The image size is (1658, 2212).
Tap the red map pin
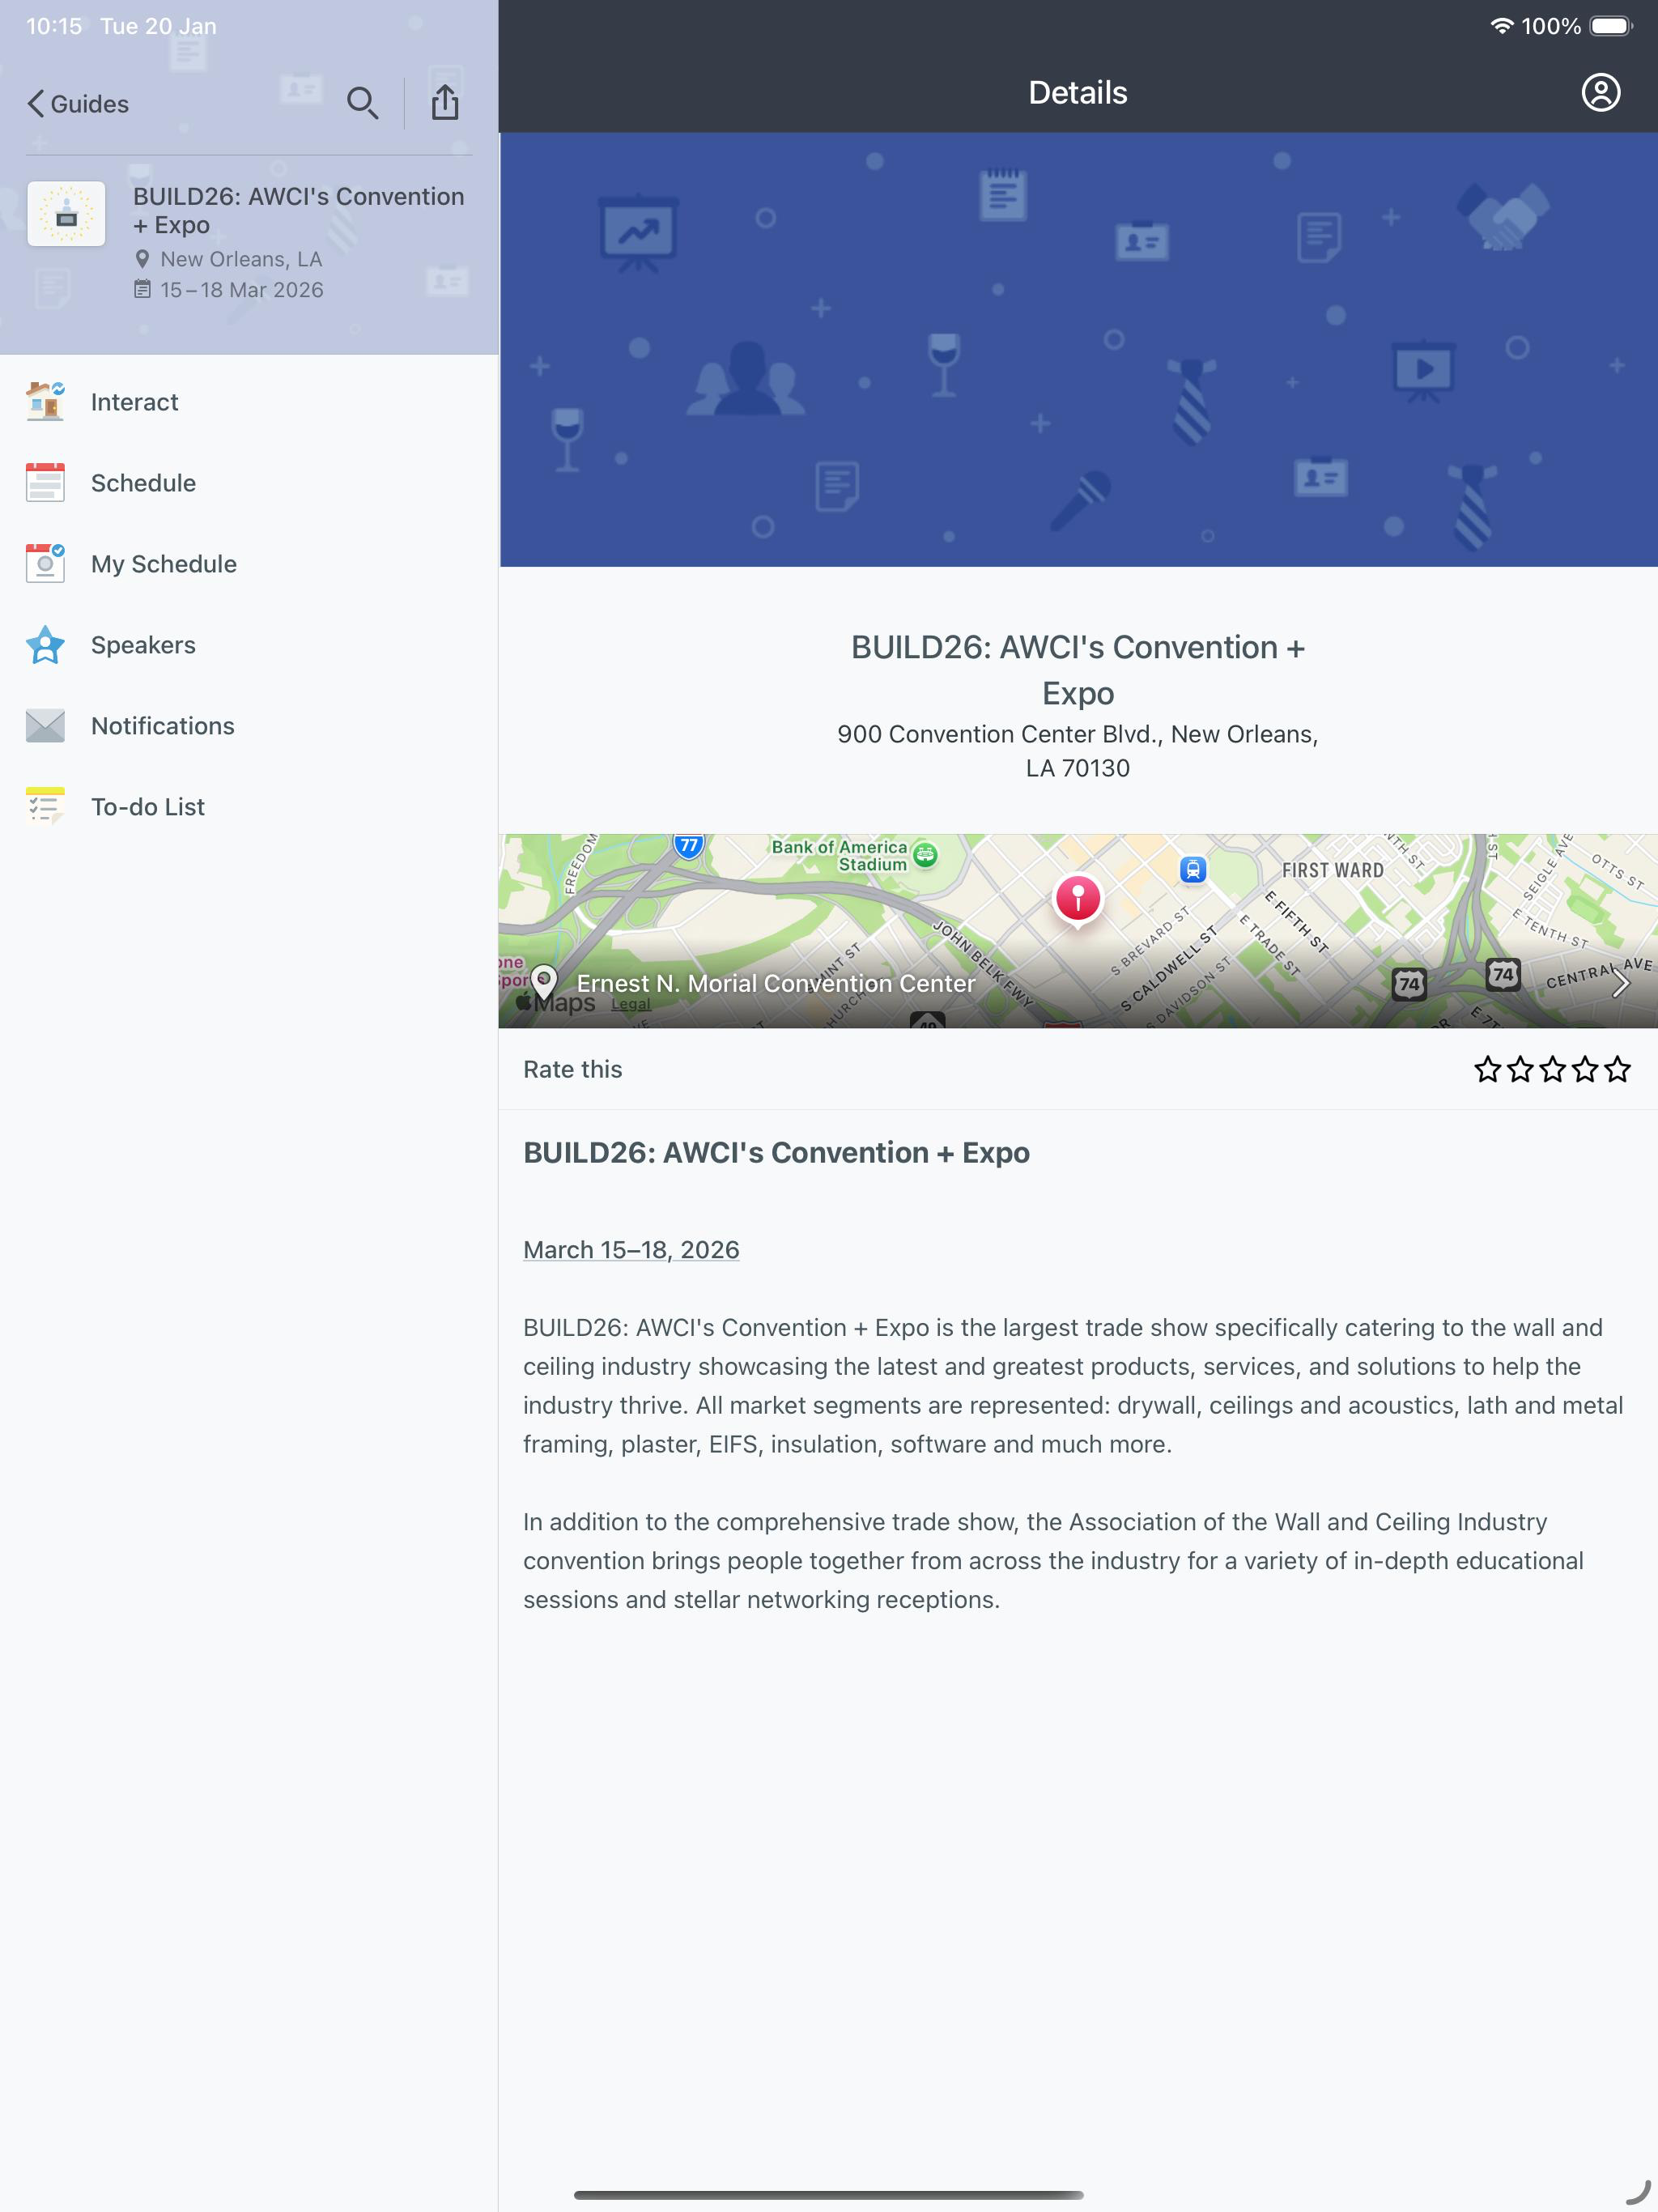[x=1078, y=900]
